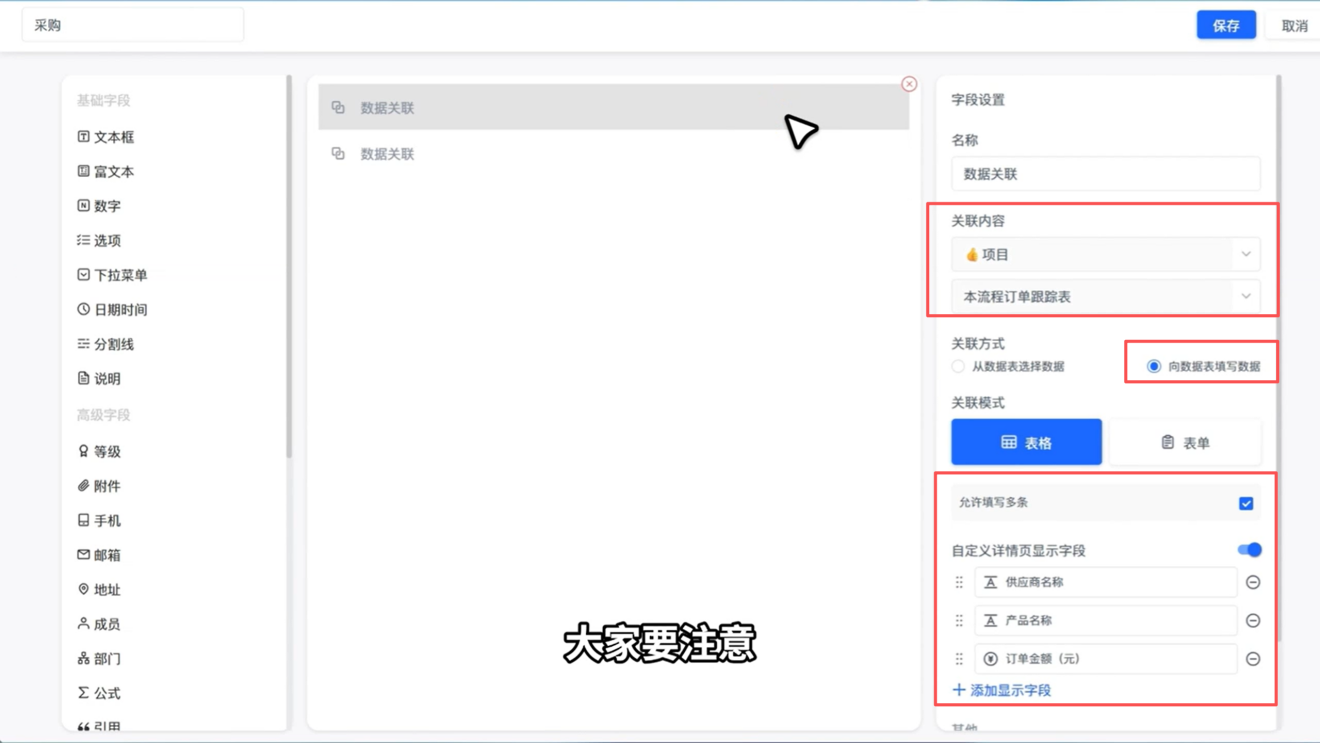
Task: Click the 说明 document icon
Action: click(x=84, y=379)
